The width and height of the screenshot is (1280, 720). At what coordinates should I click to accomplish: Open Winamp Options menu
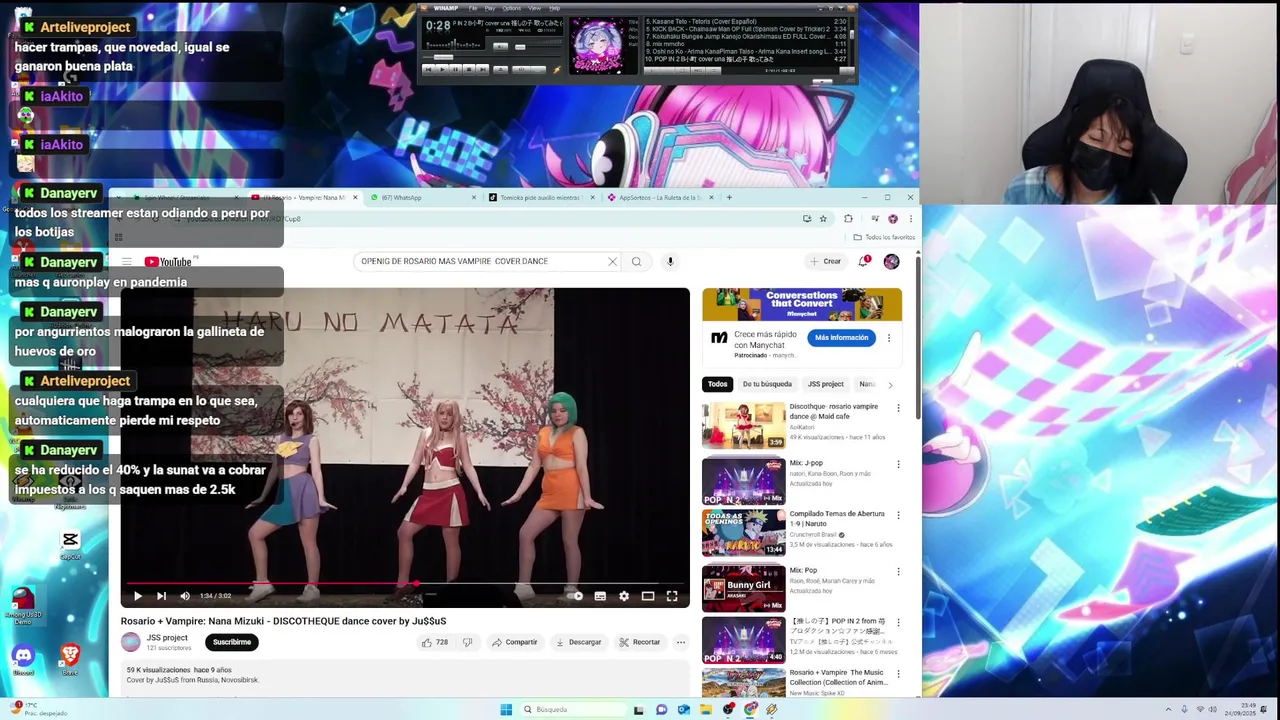[511, 8]
